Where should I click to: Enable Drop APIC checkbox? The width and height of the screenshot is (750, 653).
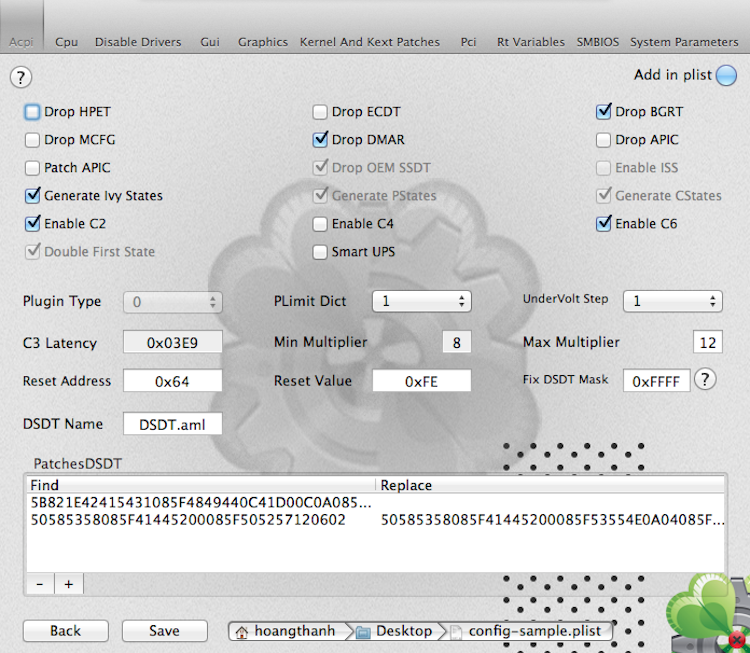pos(603,140)
